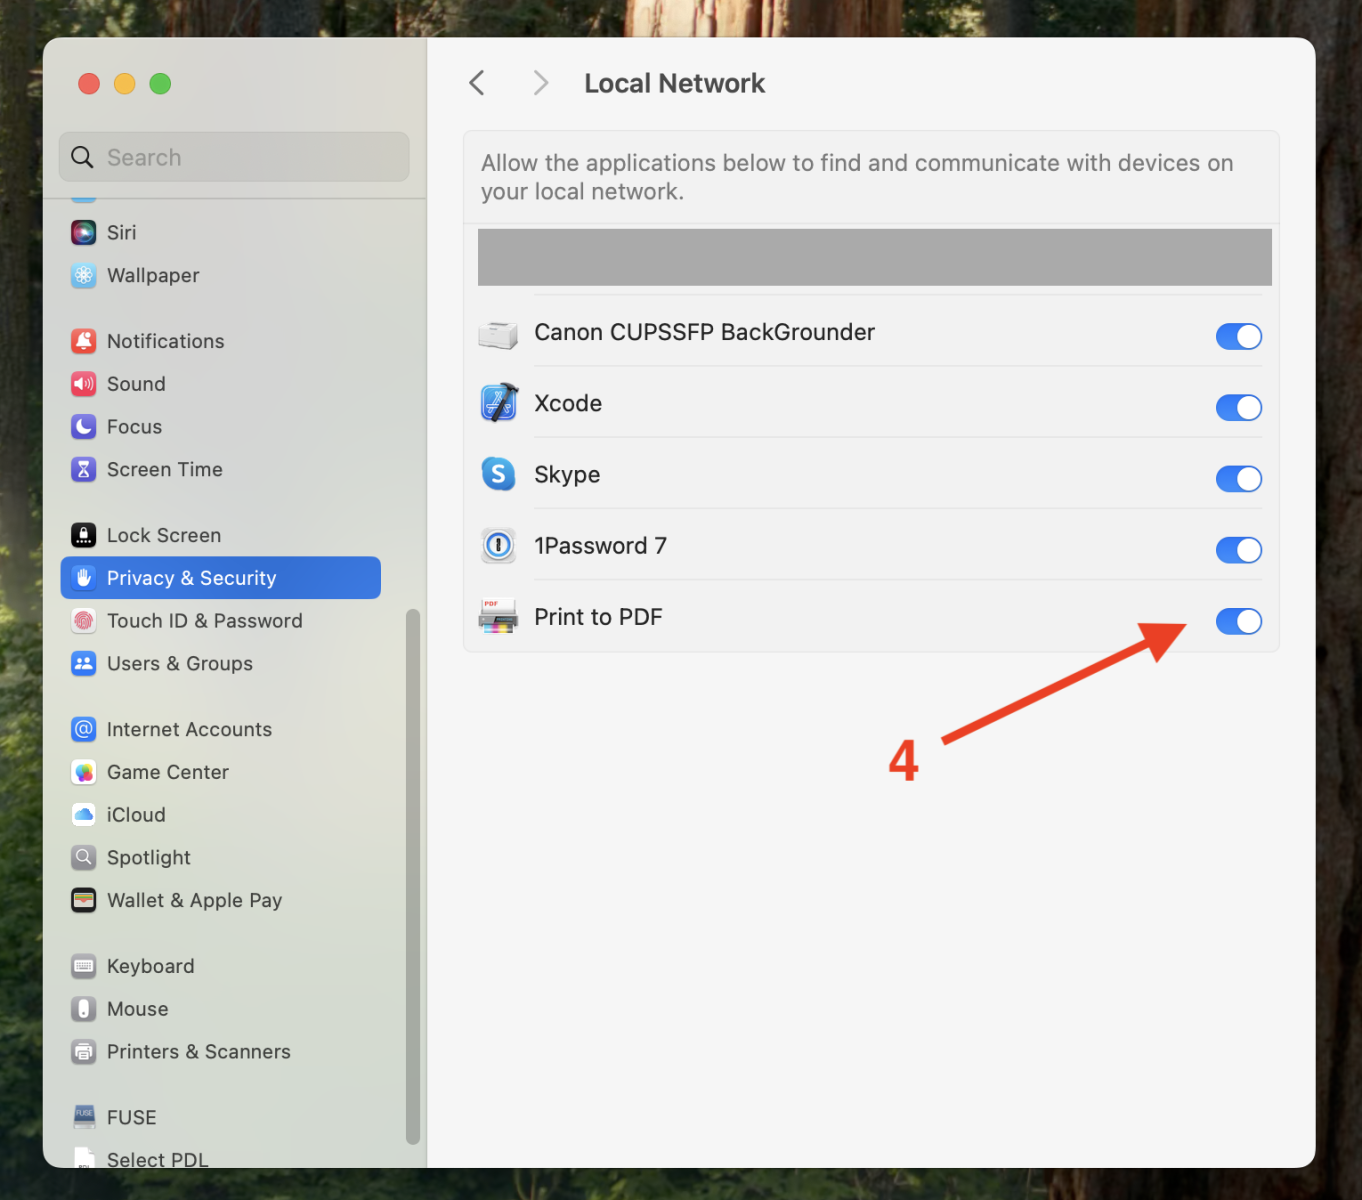Click the Game Center icon
The image size is (1362, 1200).
point(84,773)
